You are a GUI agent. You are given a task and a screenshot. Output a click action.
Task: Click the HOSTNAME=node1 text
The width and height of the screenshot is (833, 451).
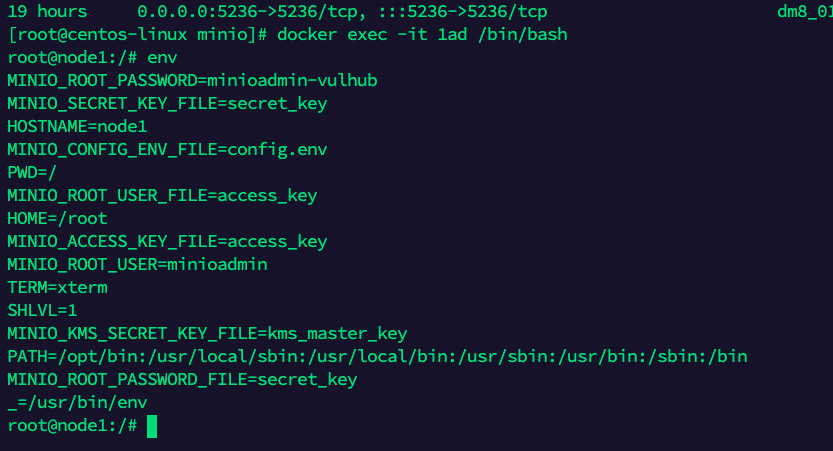point(77,126)
